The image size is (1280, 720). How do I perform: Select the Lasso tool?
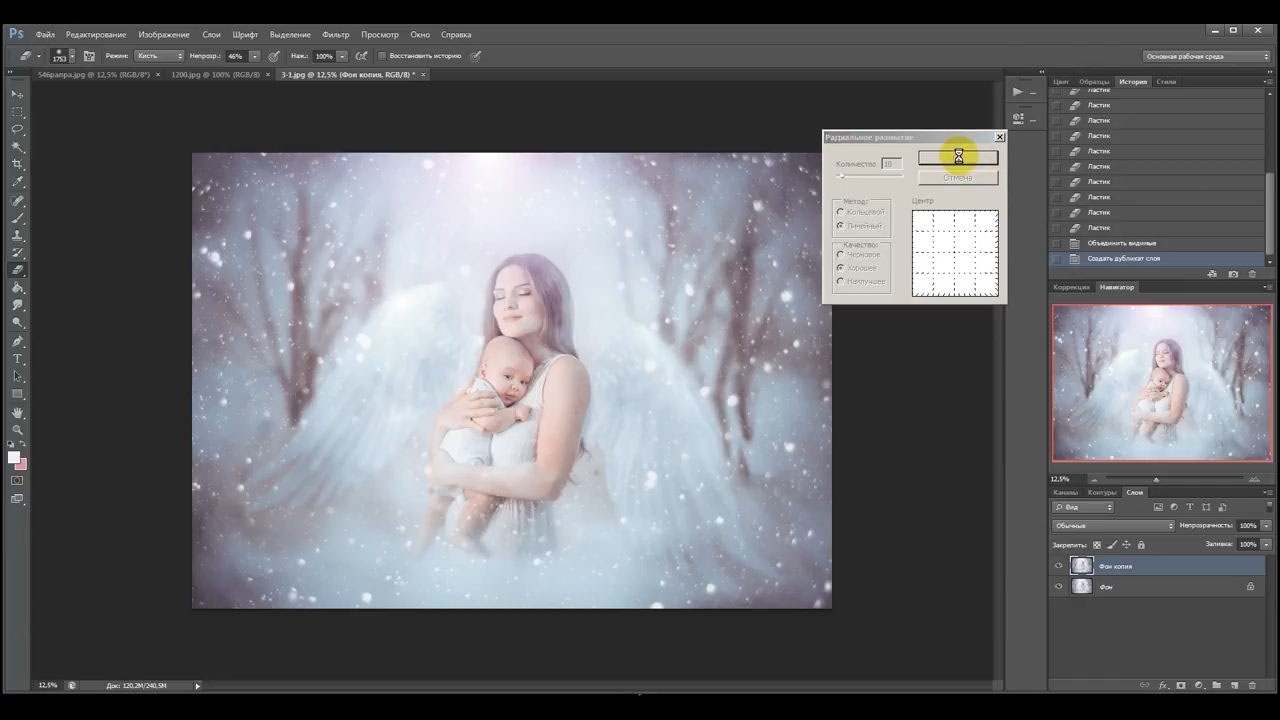click(x=17, y=129)
